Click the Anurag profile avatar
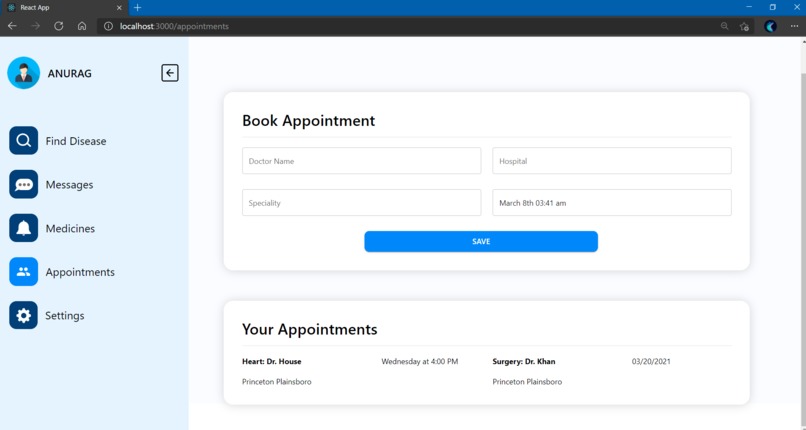The width and height of the screenshot is (806, 430). (24, 73)
